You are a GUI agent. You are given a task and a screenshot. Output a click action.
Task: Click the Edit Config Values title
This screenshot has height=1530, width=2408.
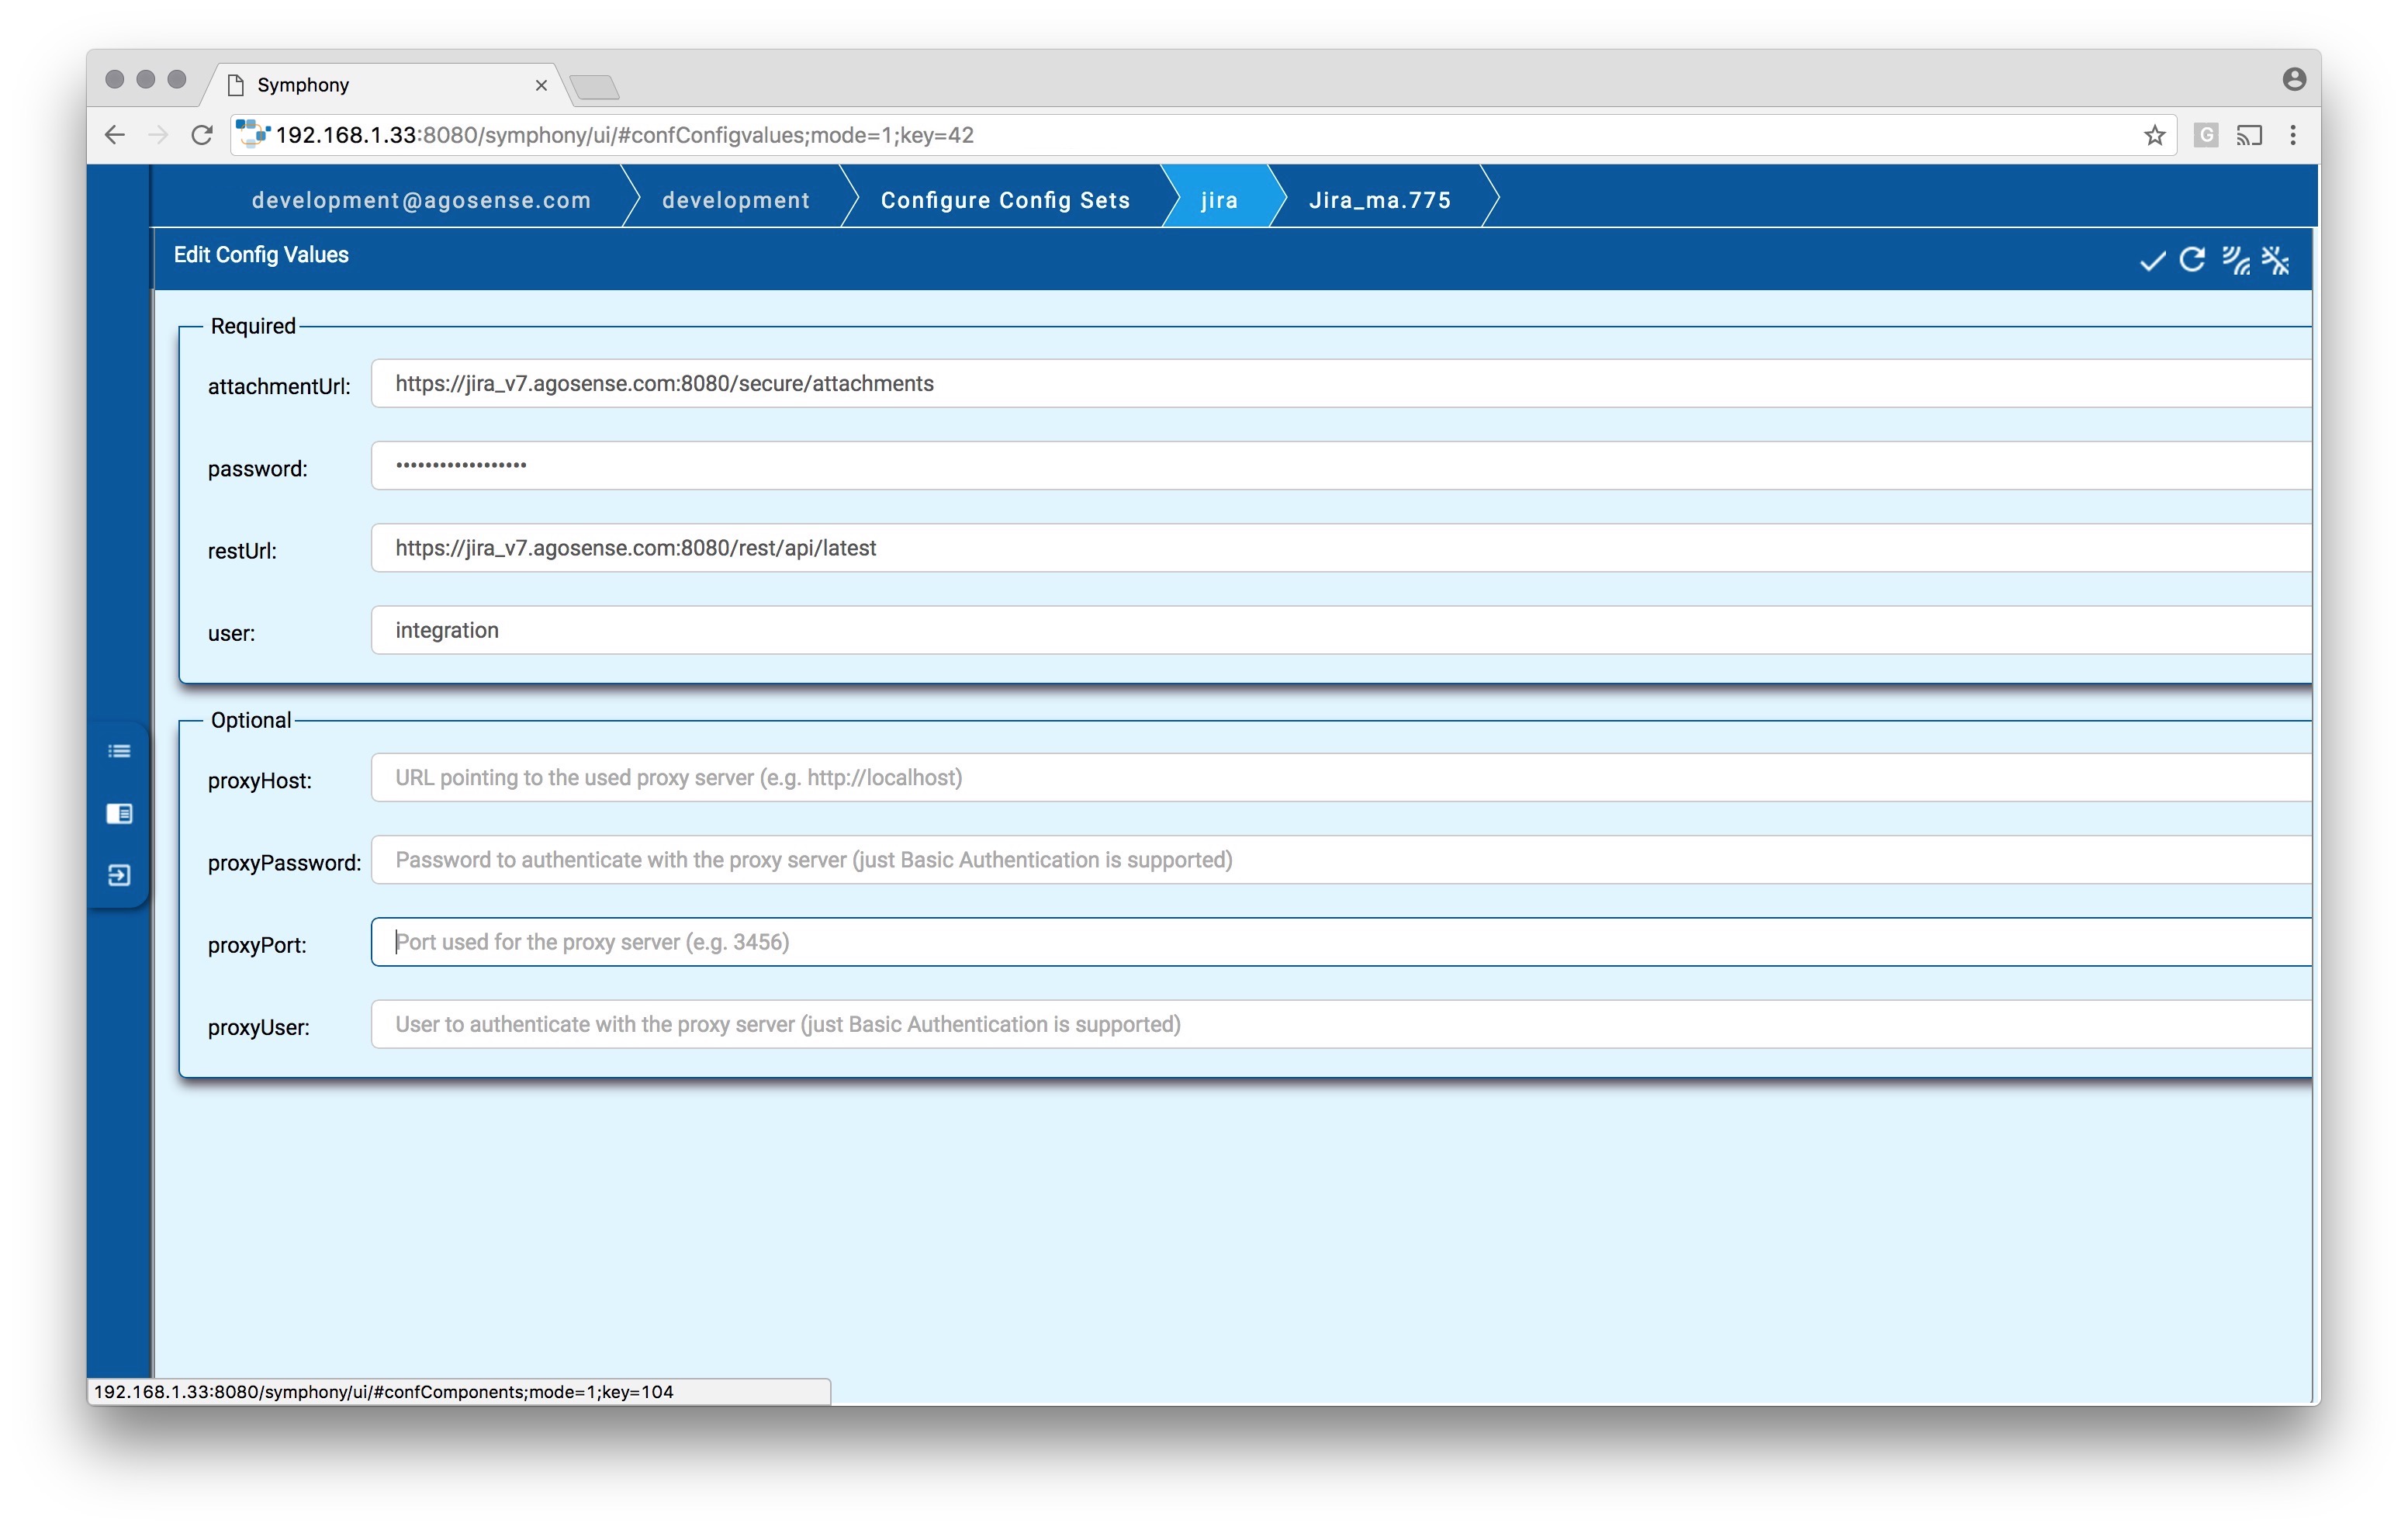(x=261, y=255)
